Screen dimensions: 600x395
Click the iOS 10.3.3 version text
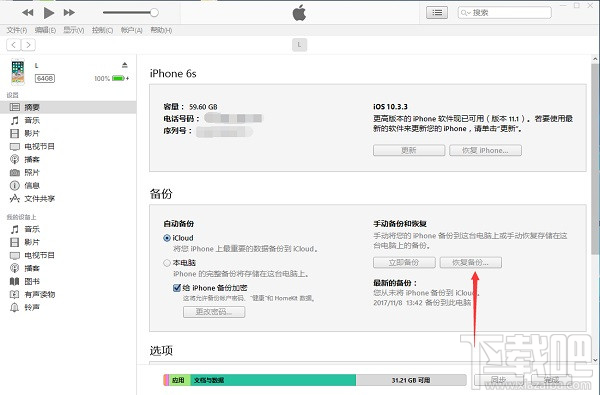(390, 107)
